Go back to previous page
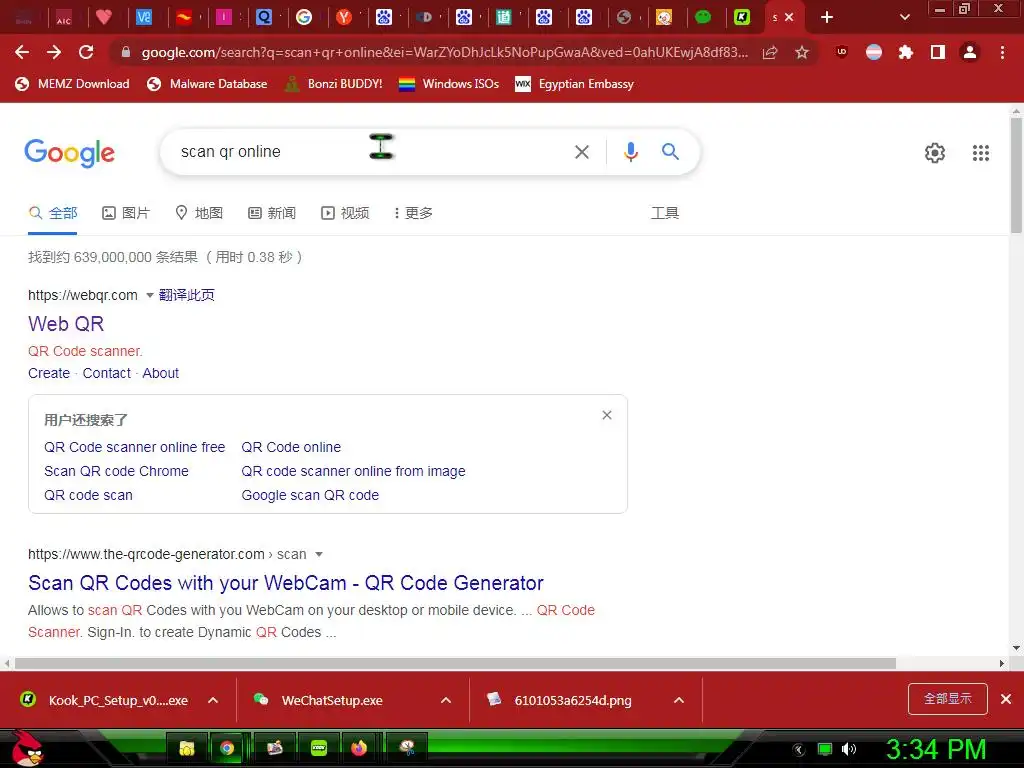Viewport: 1024px width, 768px height. (22, 52)
